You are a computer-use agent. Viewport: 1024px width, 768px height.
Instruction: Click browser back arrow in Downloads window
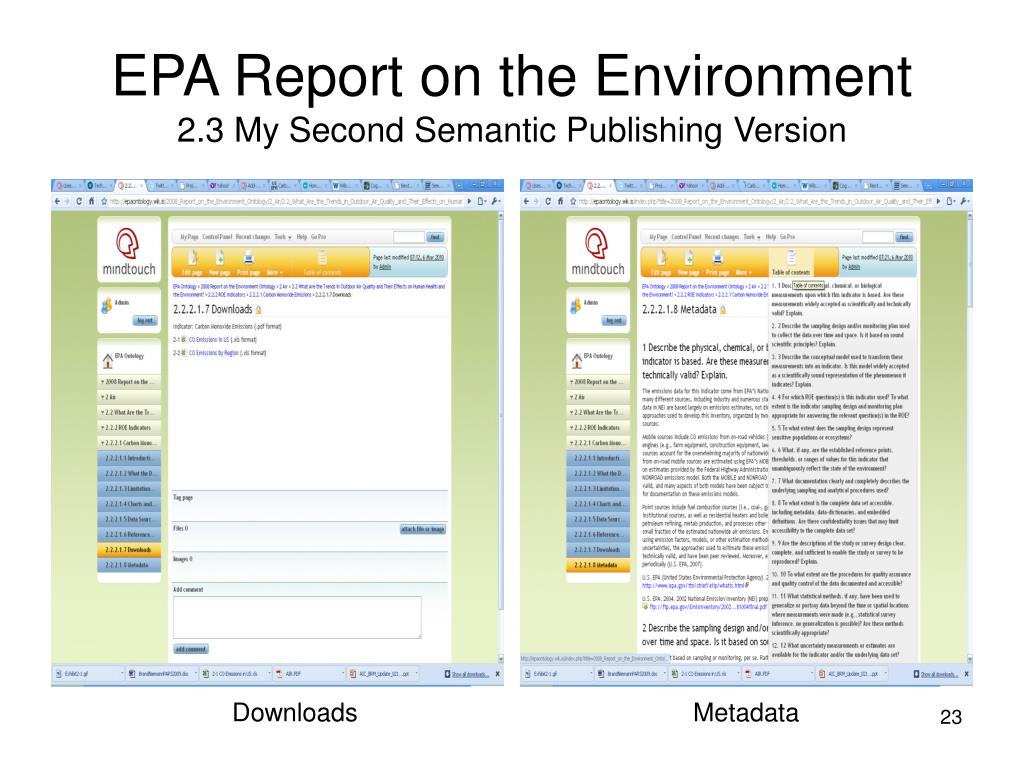tap(57, 201)
